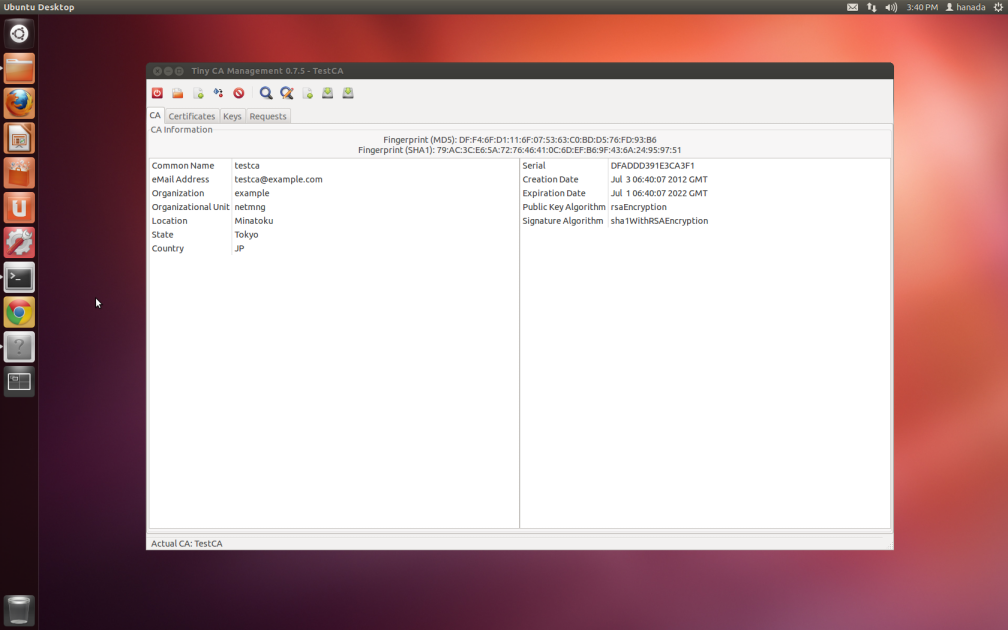Select the testca@example.com email value
Screen dimensions: 1008x630
pyautogui.click(x=278, y=180)
